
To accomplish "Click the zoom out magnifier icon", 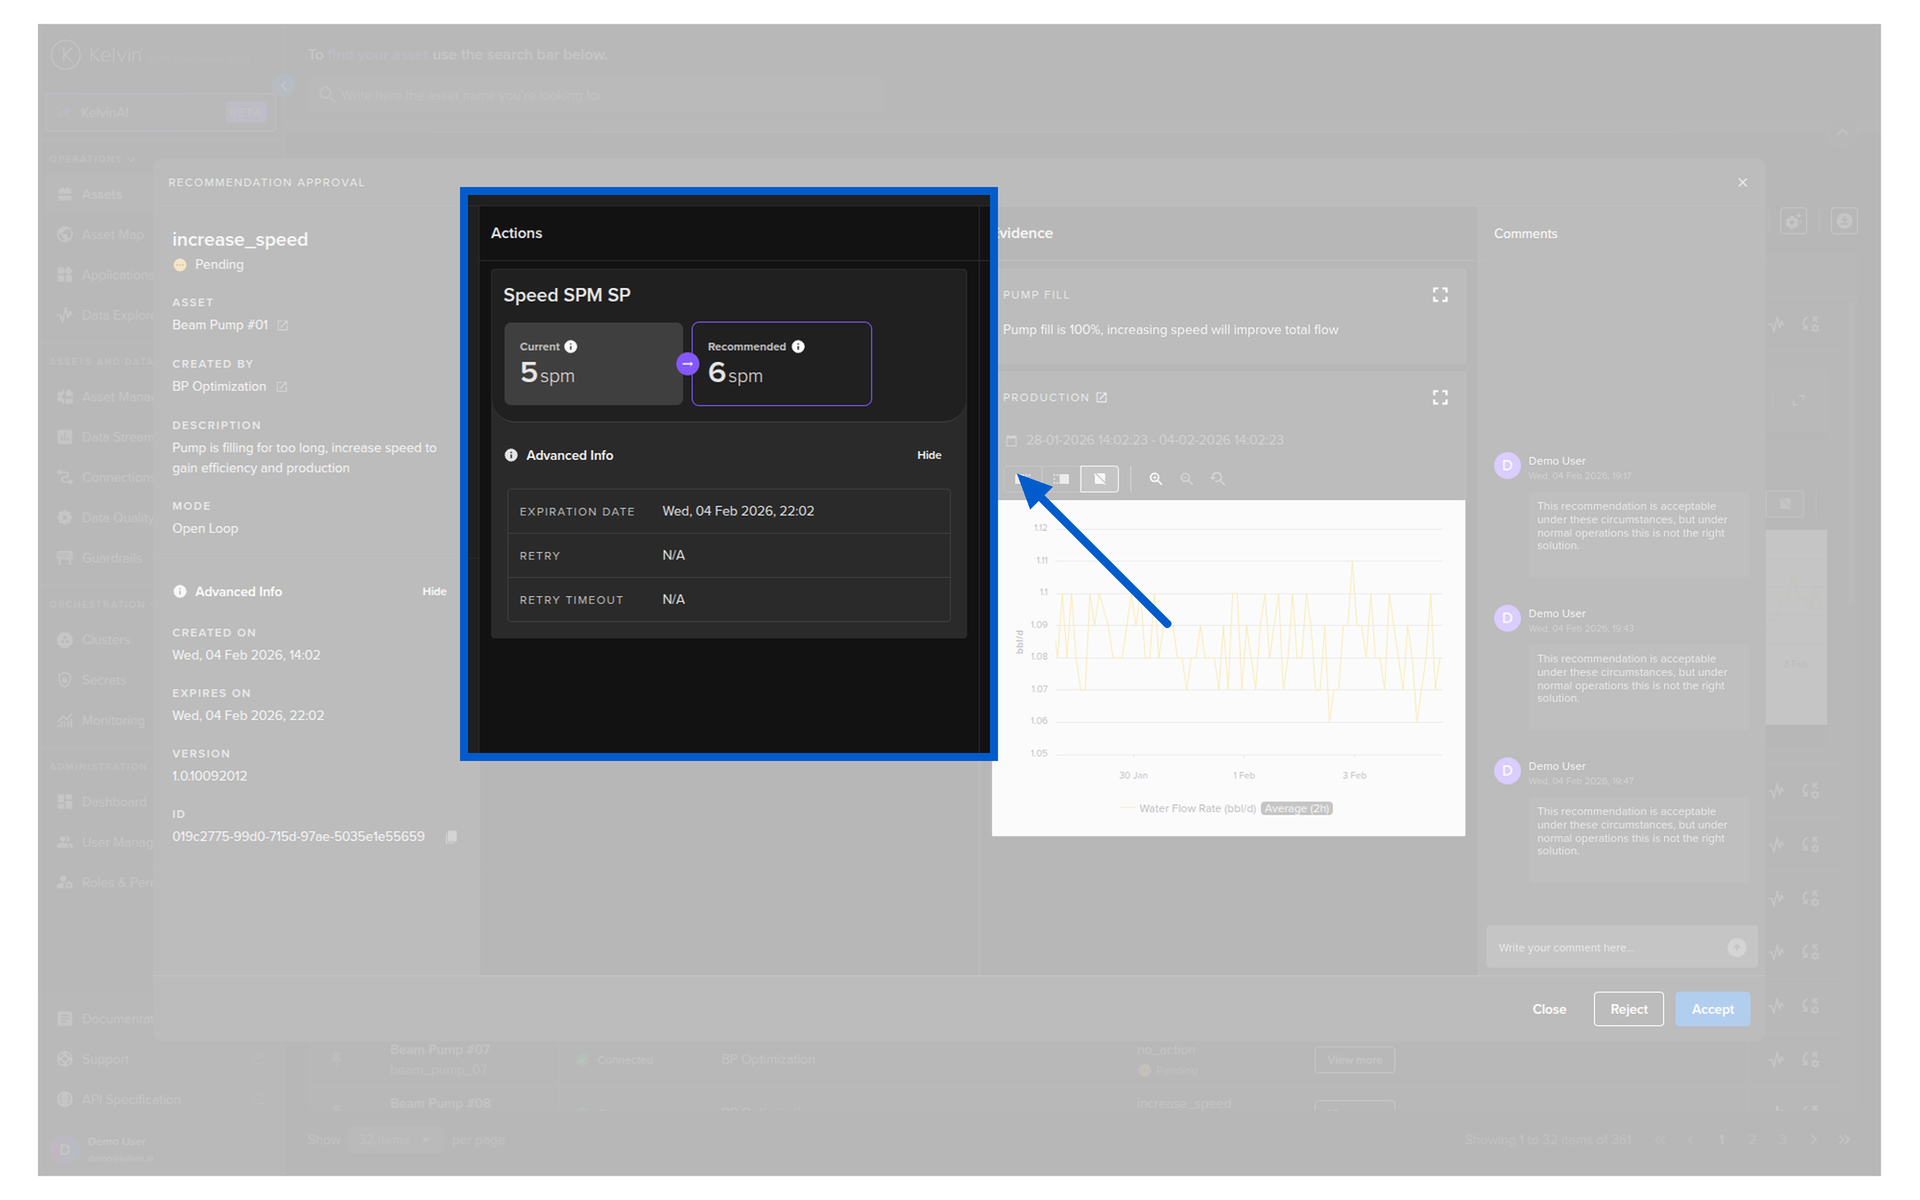I will click(x=1186, y=479).
